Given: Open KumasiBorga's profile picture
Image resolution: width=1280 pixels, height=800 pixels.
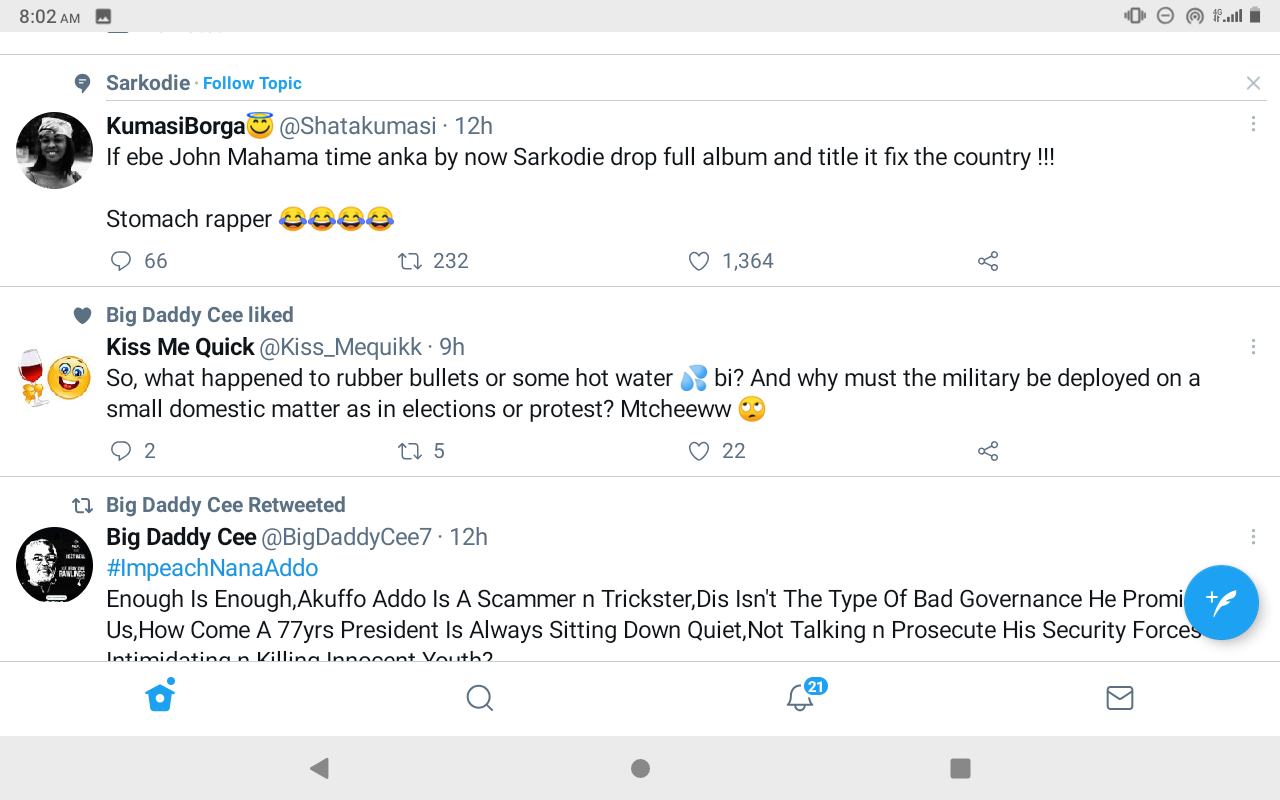Looking at the screenshot, I should tap(54, 150).
